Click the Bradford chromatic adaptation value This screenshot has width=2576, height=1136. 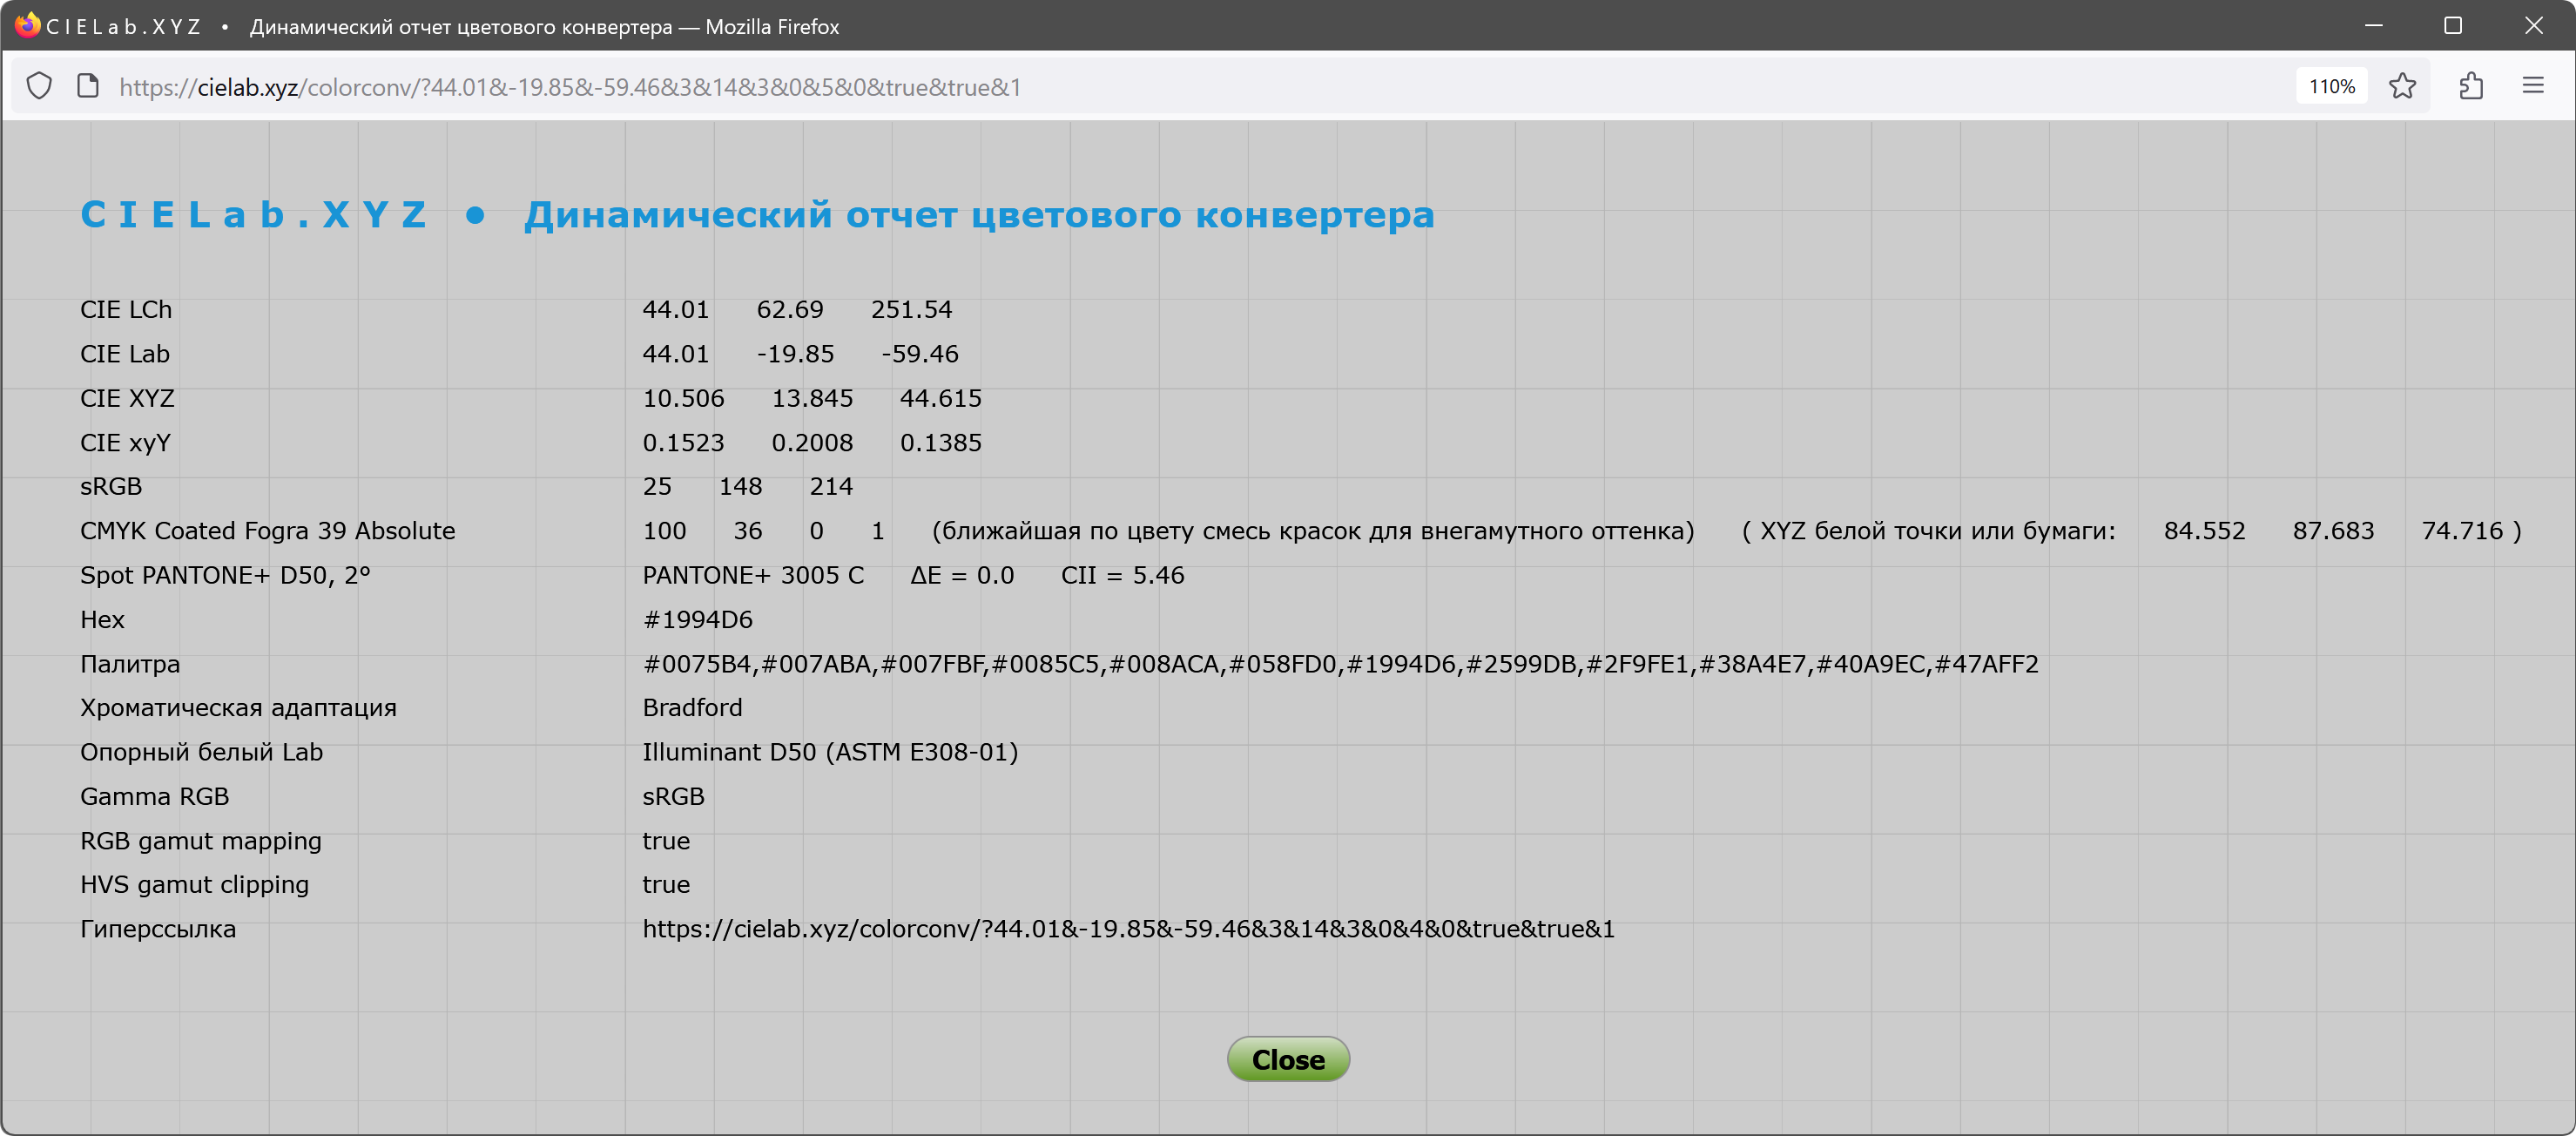point(692,708)
